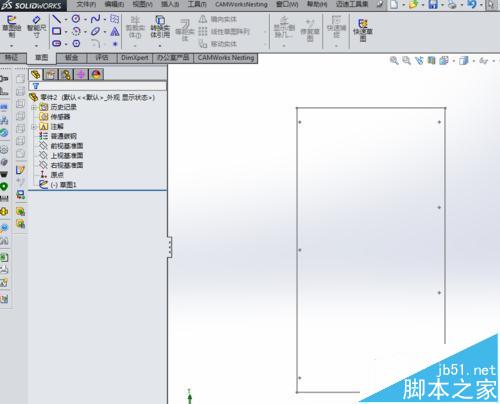Switch to the 钣金 tab
The image size is (500, 404).
(x=72, y=58)
